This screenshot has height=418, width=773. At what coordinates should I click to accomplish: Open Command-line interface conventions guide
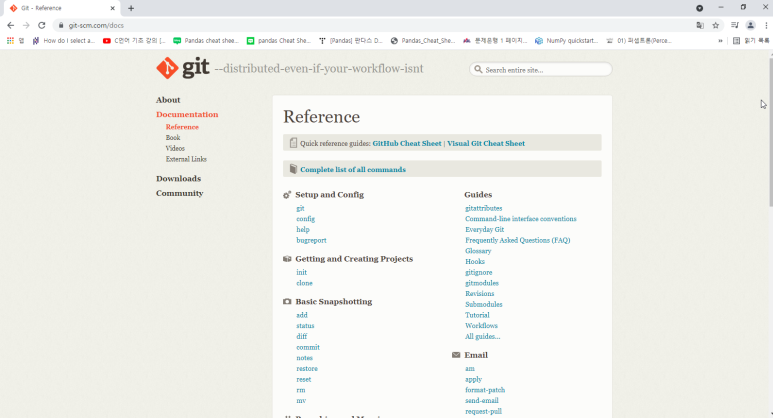(x=521, y=219)
